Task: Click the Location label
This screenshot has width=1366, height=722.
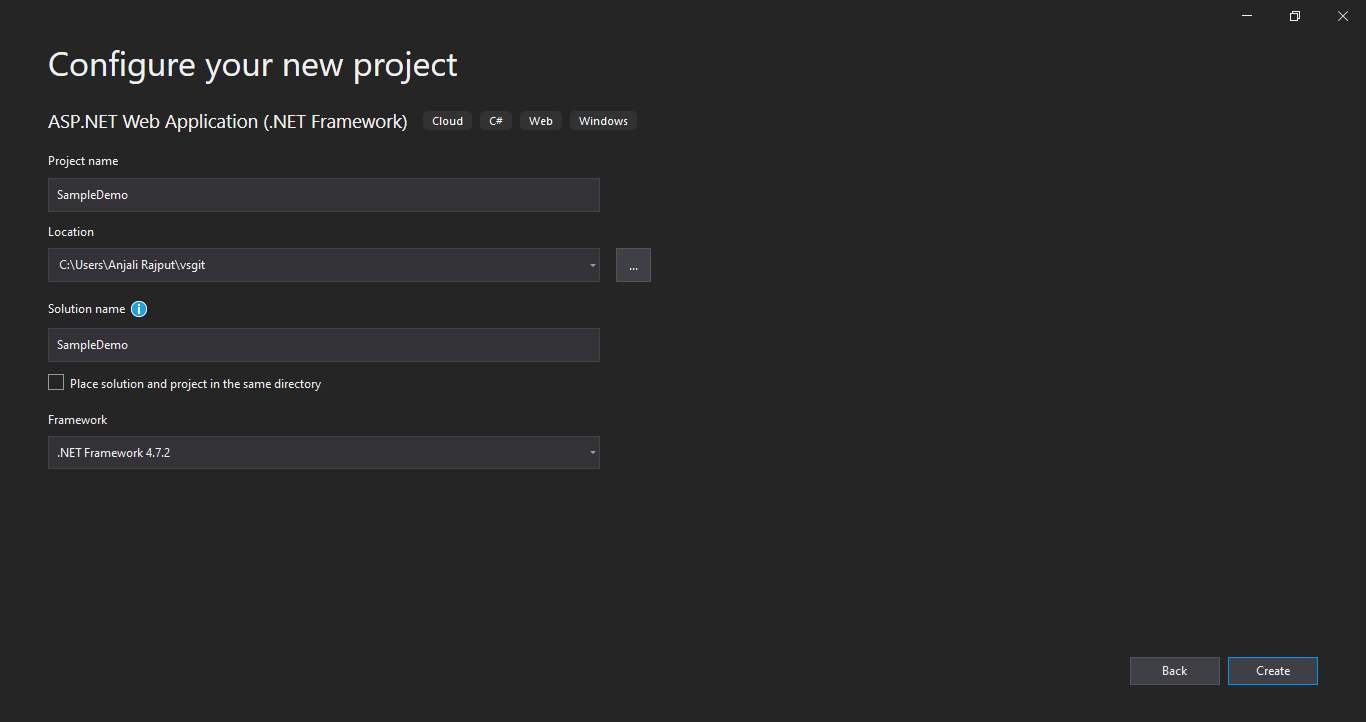Action: [71, 232]
